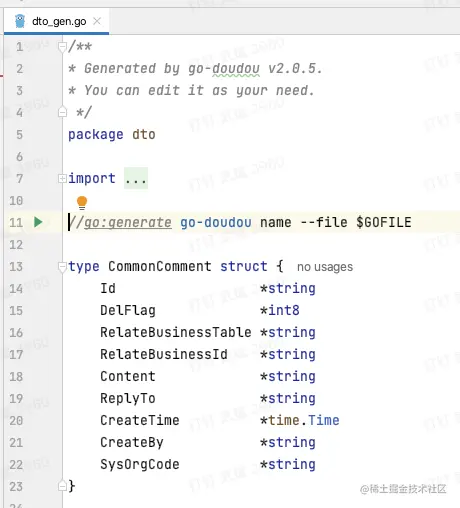460x508 pixels.
Task: Switch to the dto_gen.go tab
Action: click(x=57, y=21)
